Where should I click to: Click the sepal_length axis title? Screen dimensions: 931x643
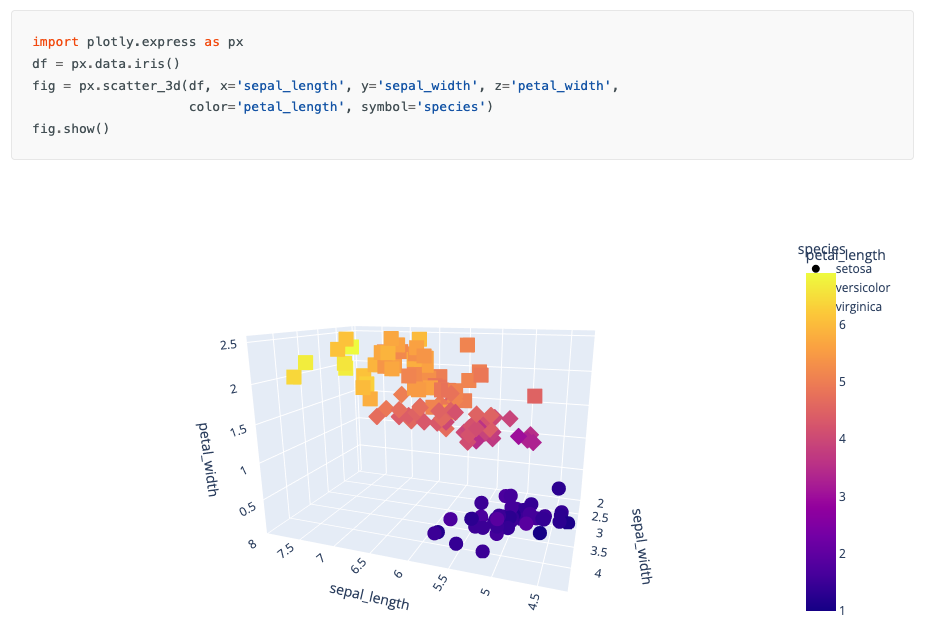coord(369,596)
